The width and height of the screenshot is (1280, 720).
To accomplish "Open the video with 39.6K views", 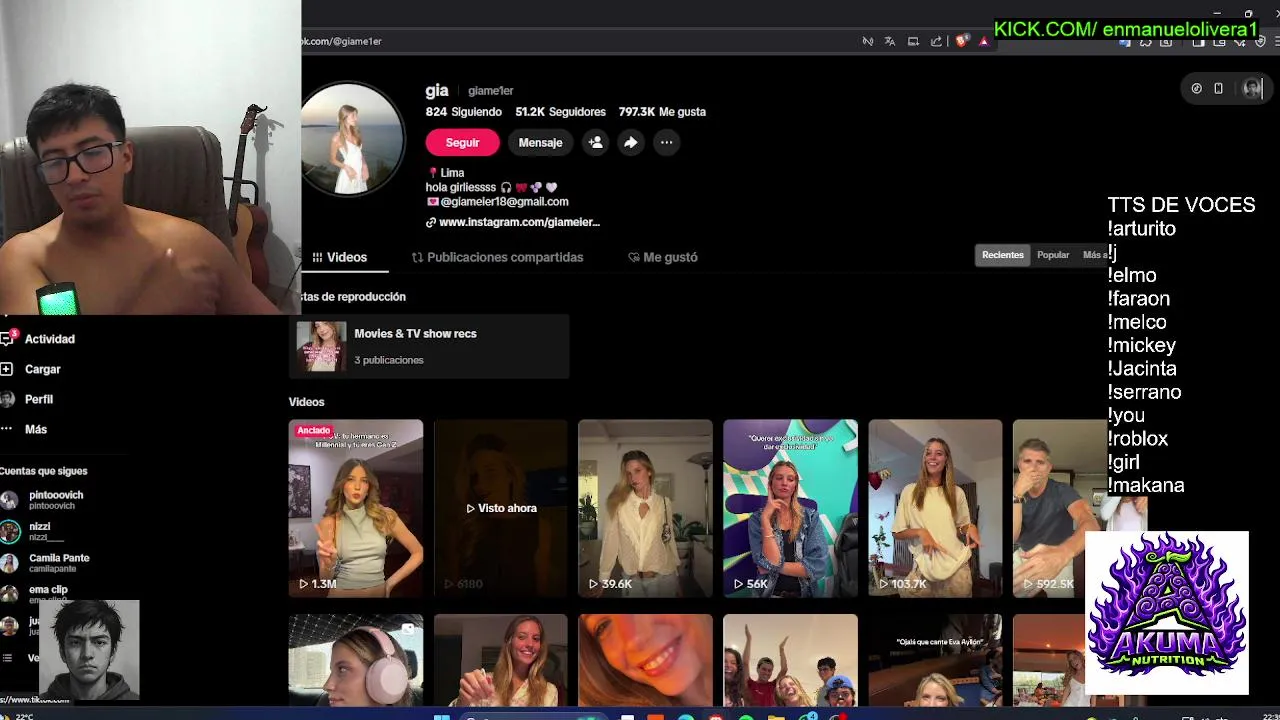I will point(645,508).
